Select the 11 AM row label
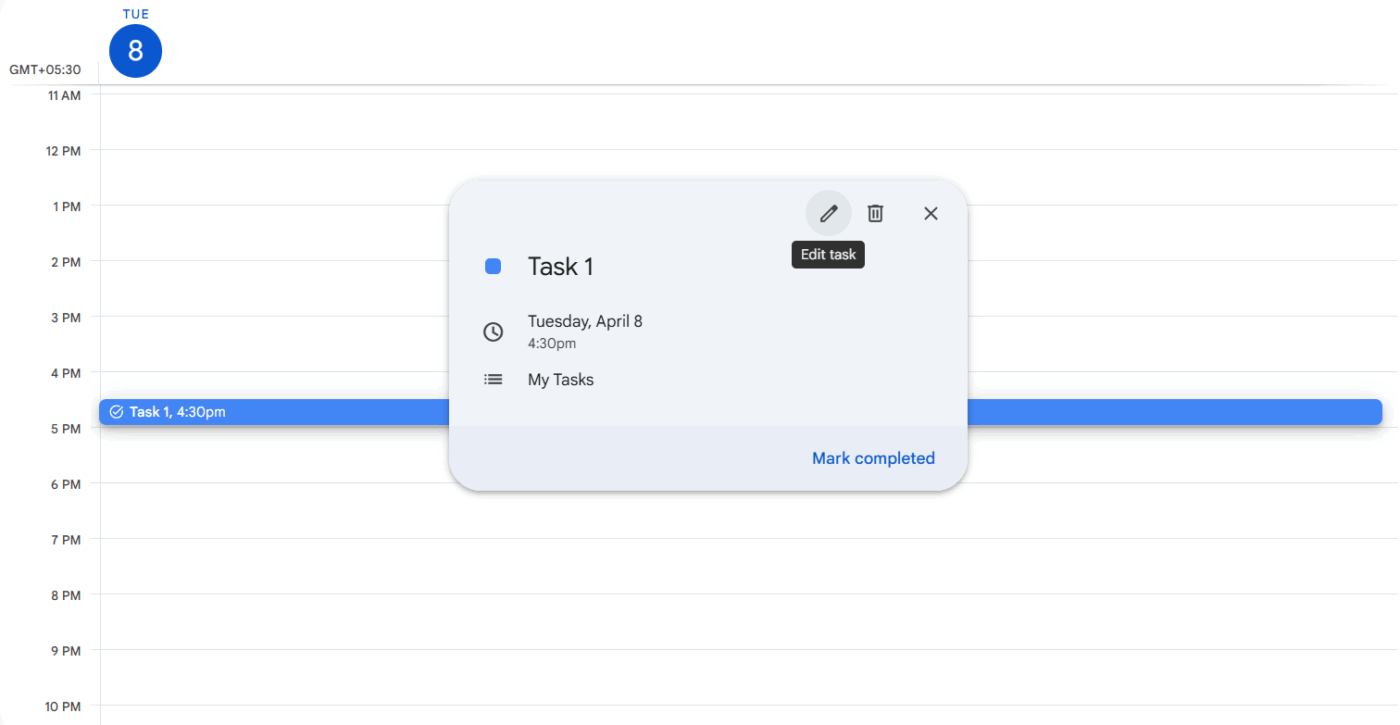1400x725 pixels. tap(65, 95)
